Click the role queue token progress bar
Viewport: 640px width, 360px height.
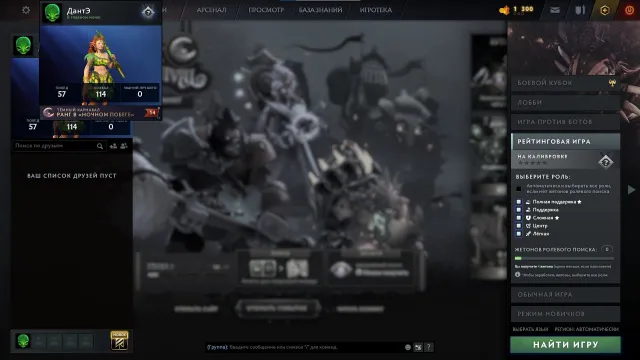tap(564, 258)
